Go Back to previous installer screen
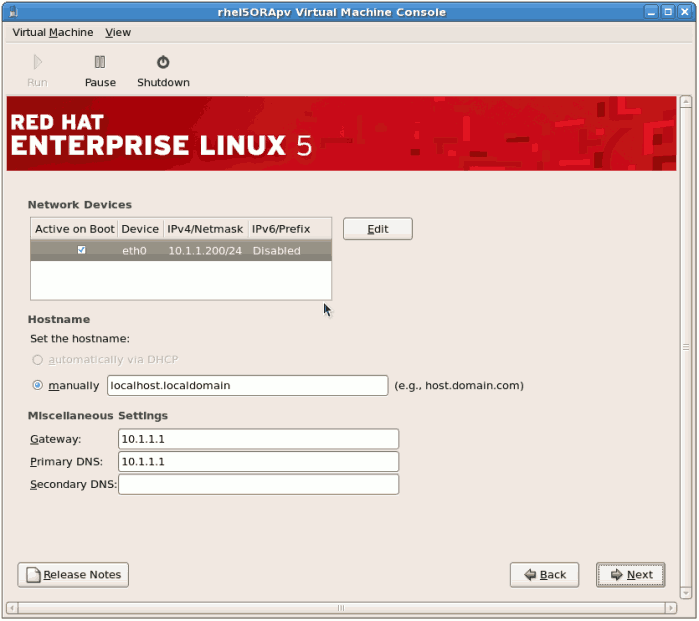 click(544, 575)
